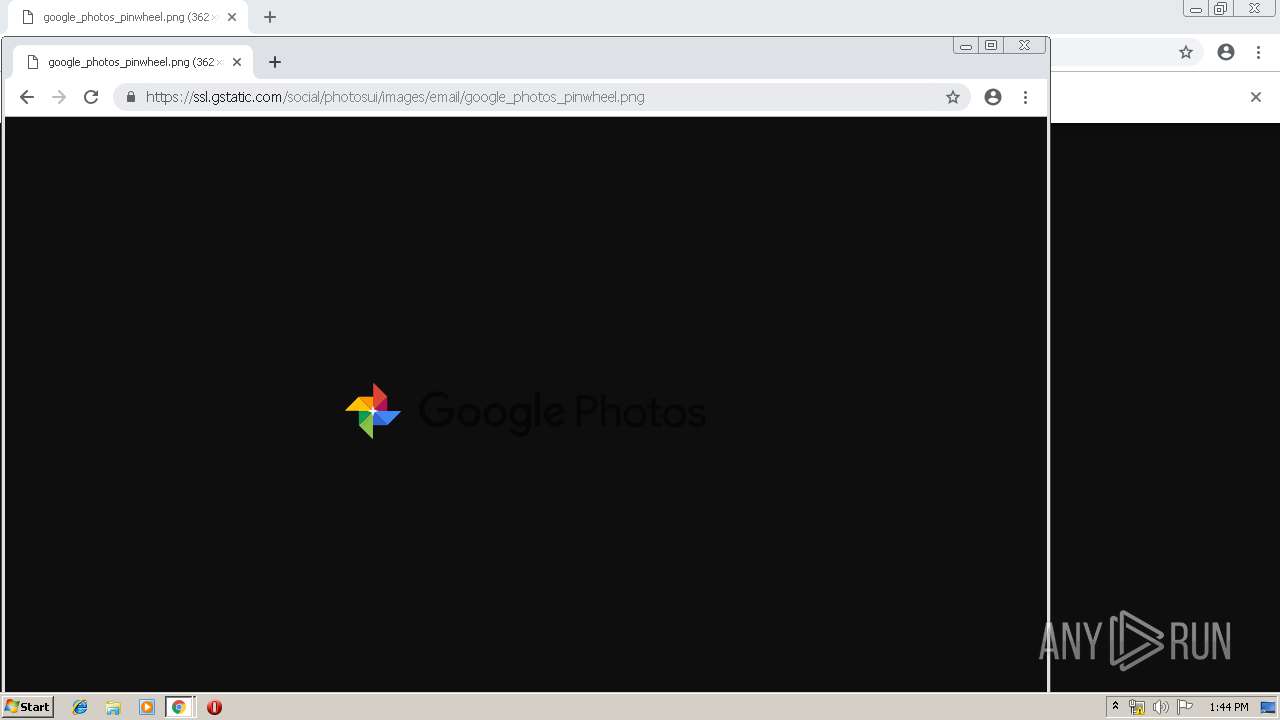Close the front window's pinwheel tab
The image size is (1280, 720).
(237, 62)
